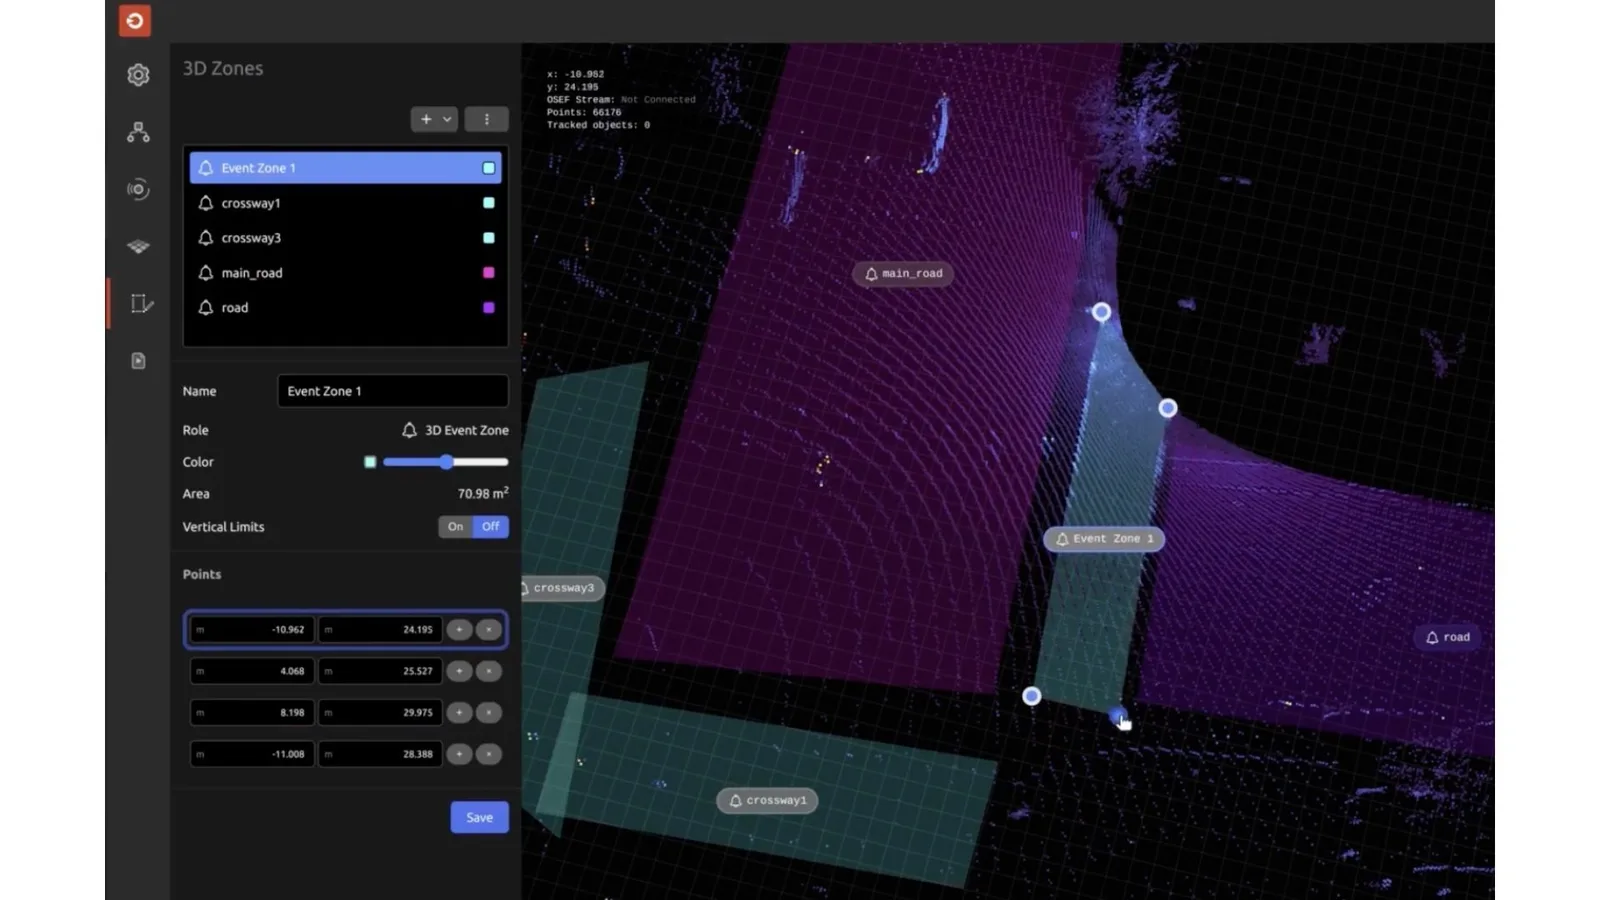Remove the -10.962 point row
This screenshot has width=1600, height=900.
click(489, 630)
